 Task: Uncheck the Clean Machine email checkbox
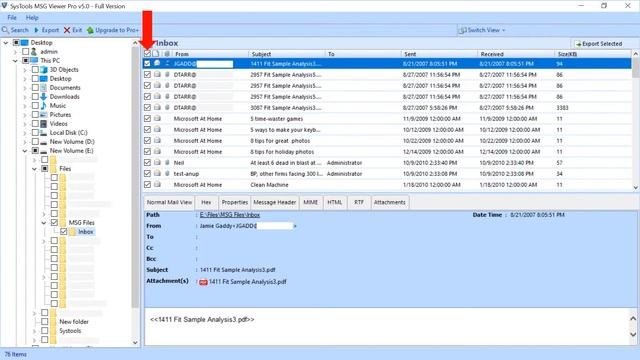147,185
